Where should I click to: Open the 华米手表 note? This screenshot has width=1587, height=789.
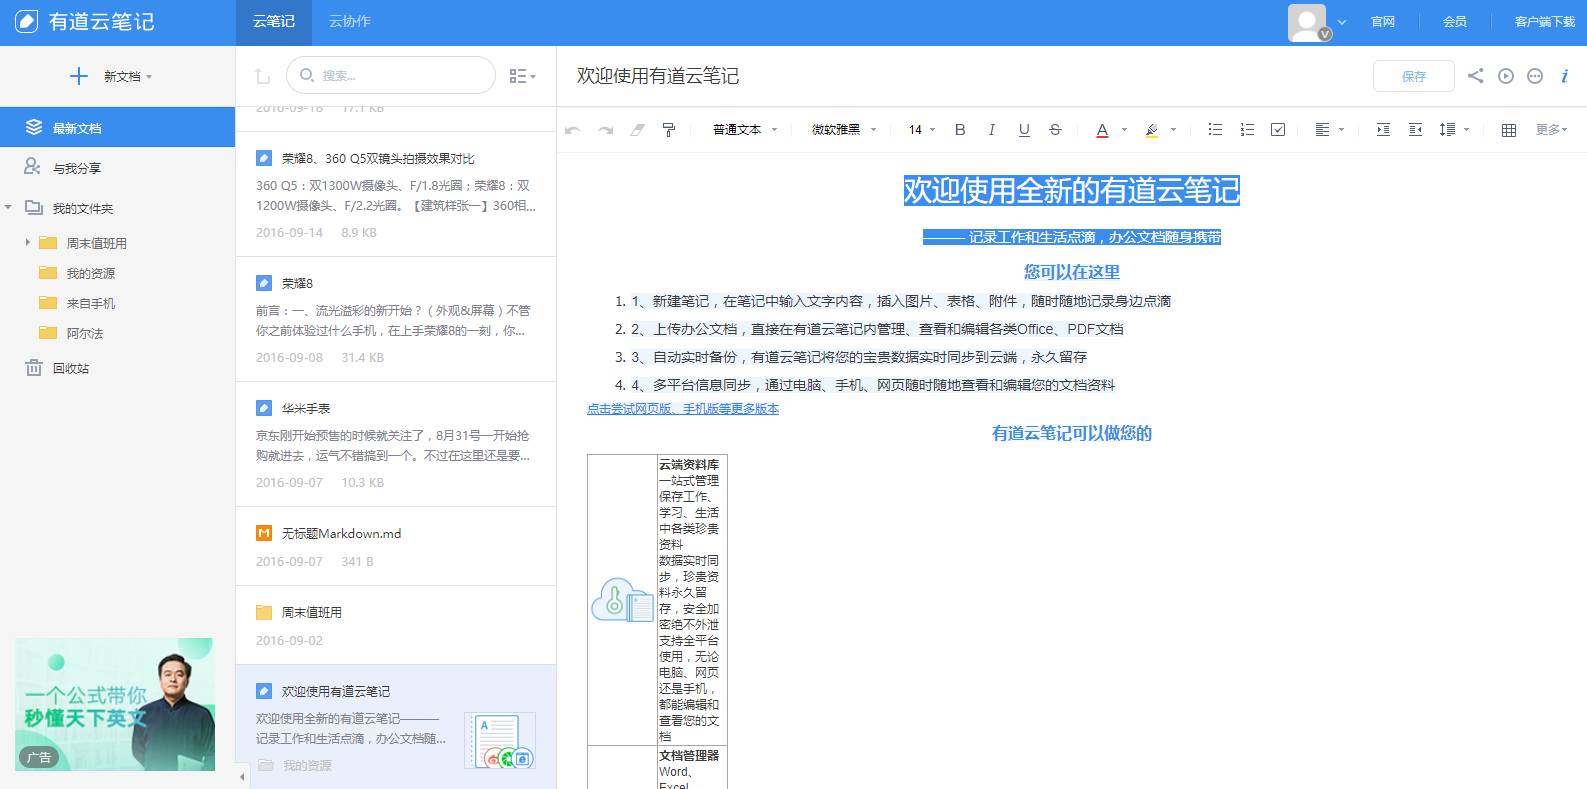(x=396, y=444)
